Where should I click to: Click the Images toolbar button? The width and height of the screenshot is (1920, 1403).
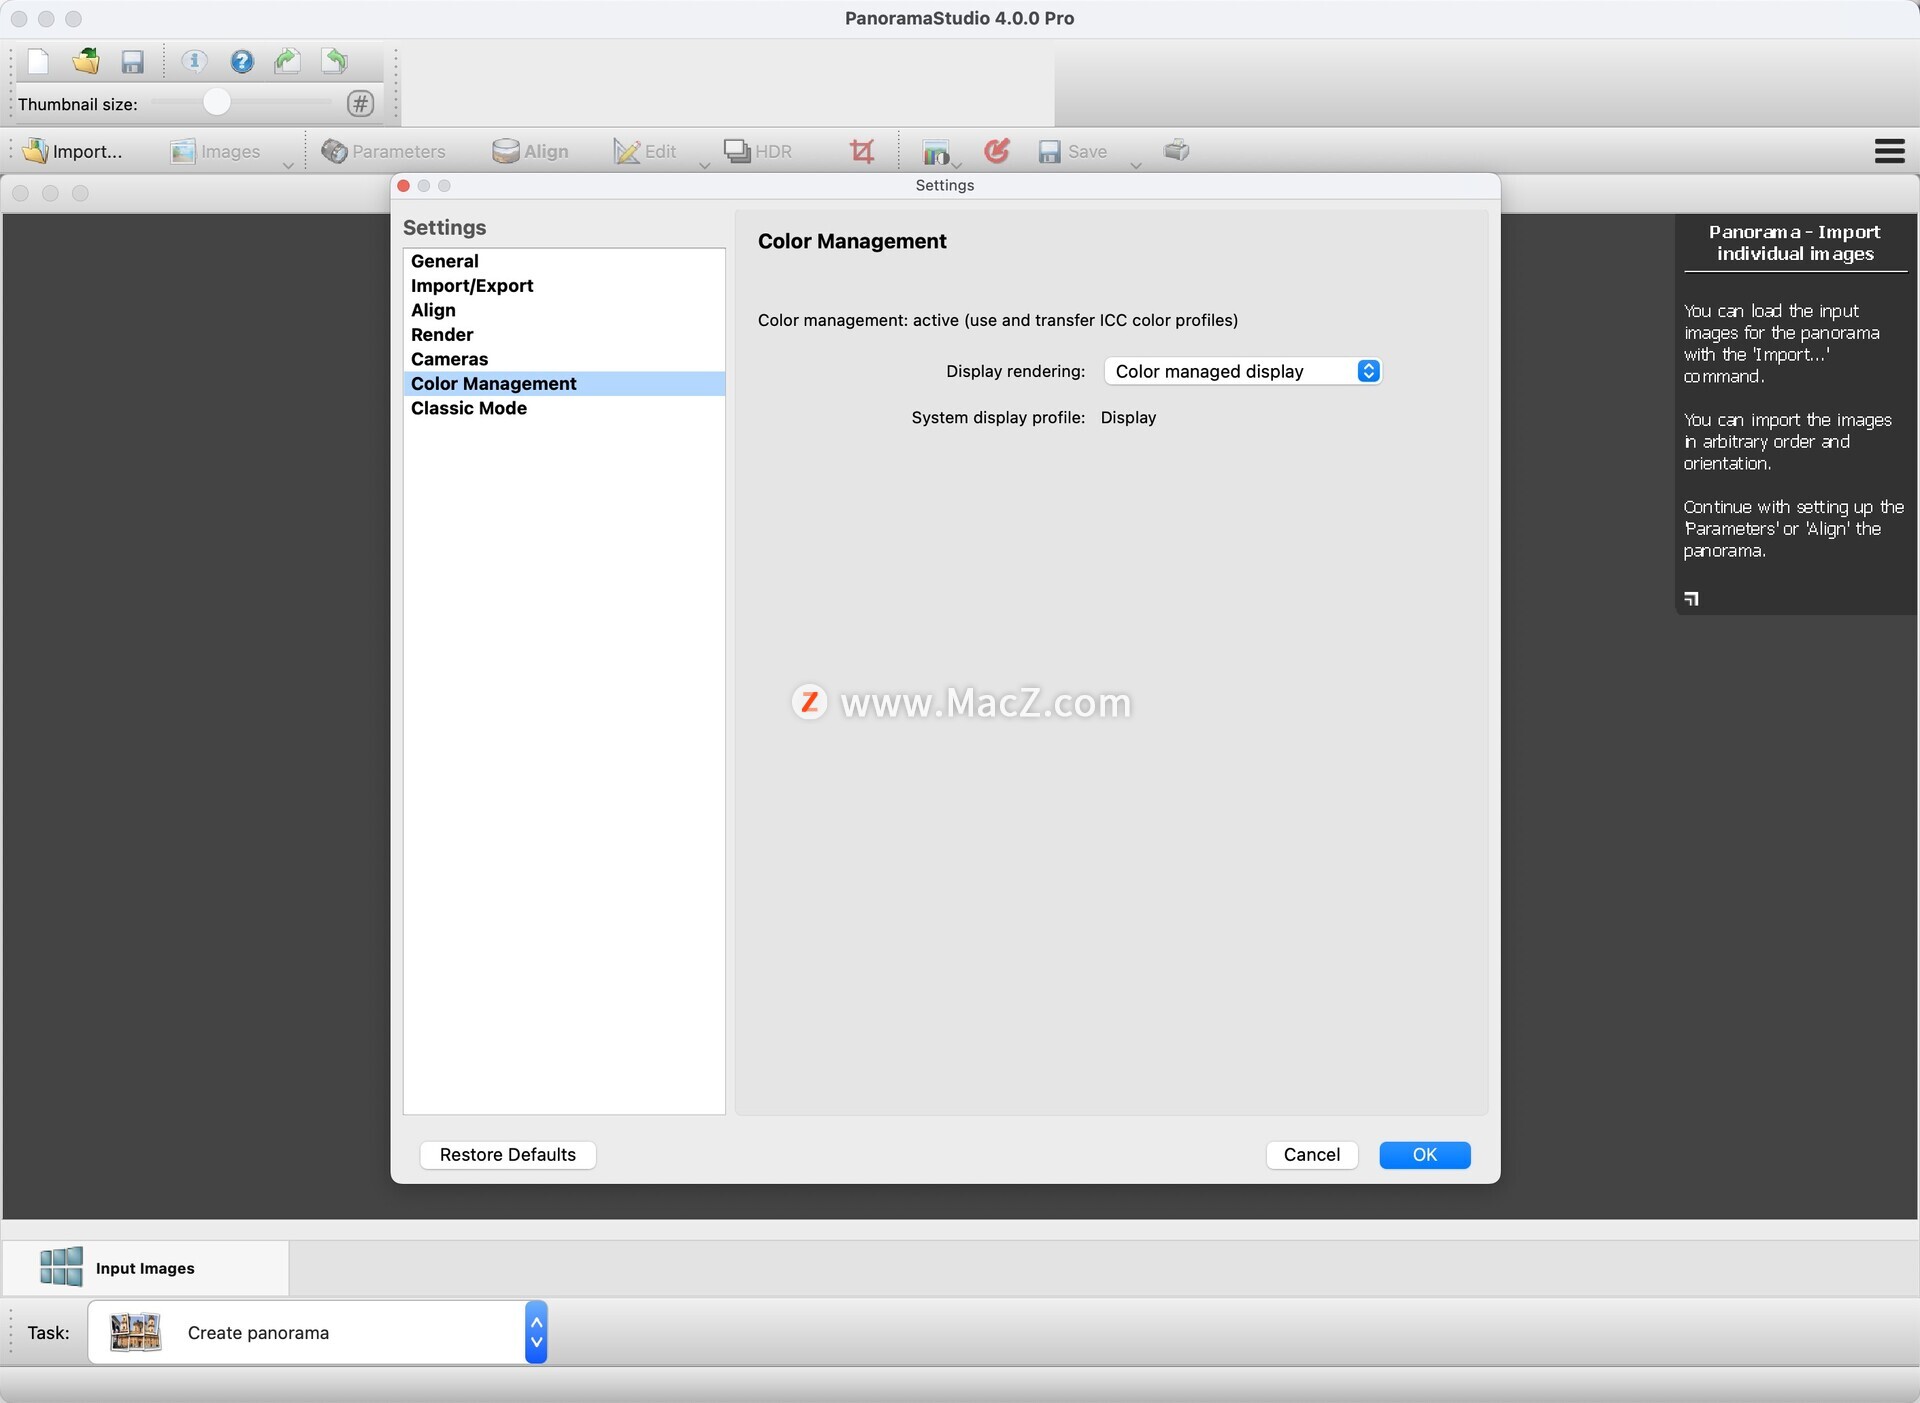coord(215,151)
